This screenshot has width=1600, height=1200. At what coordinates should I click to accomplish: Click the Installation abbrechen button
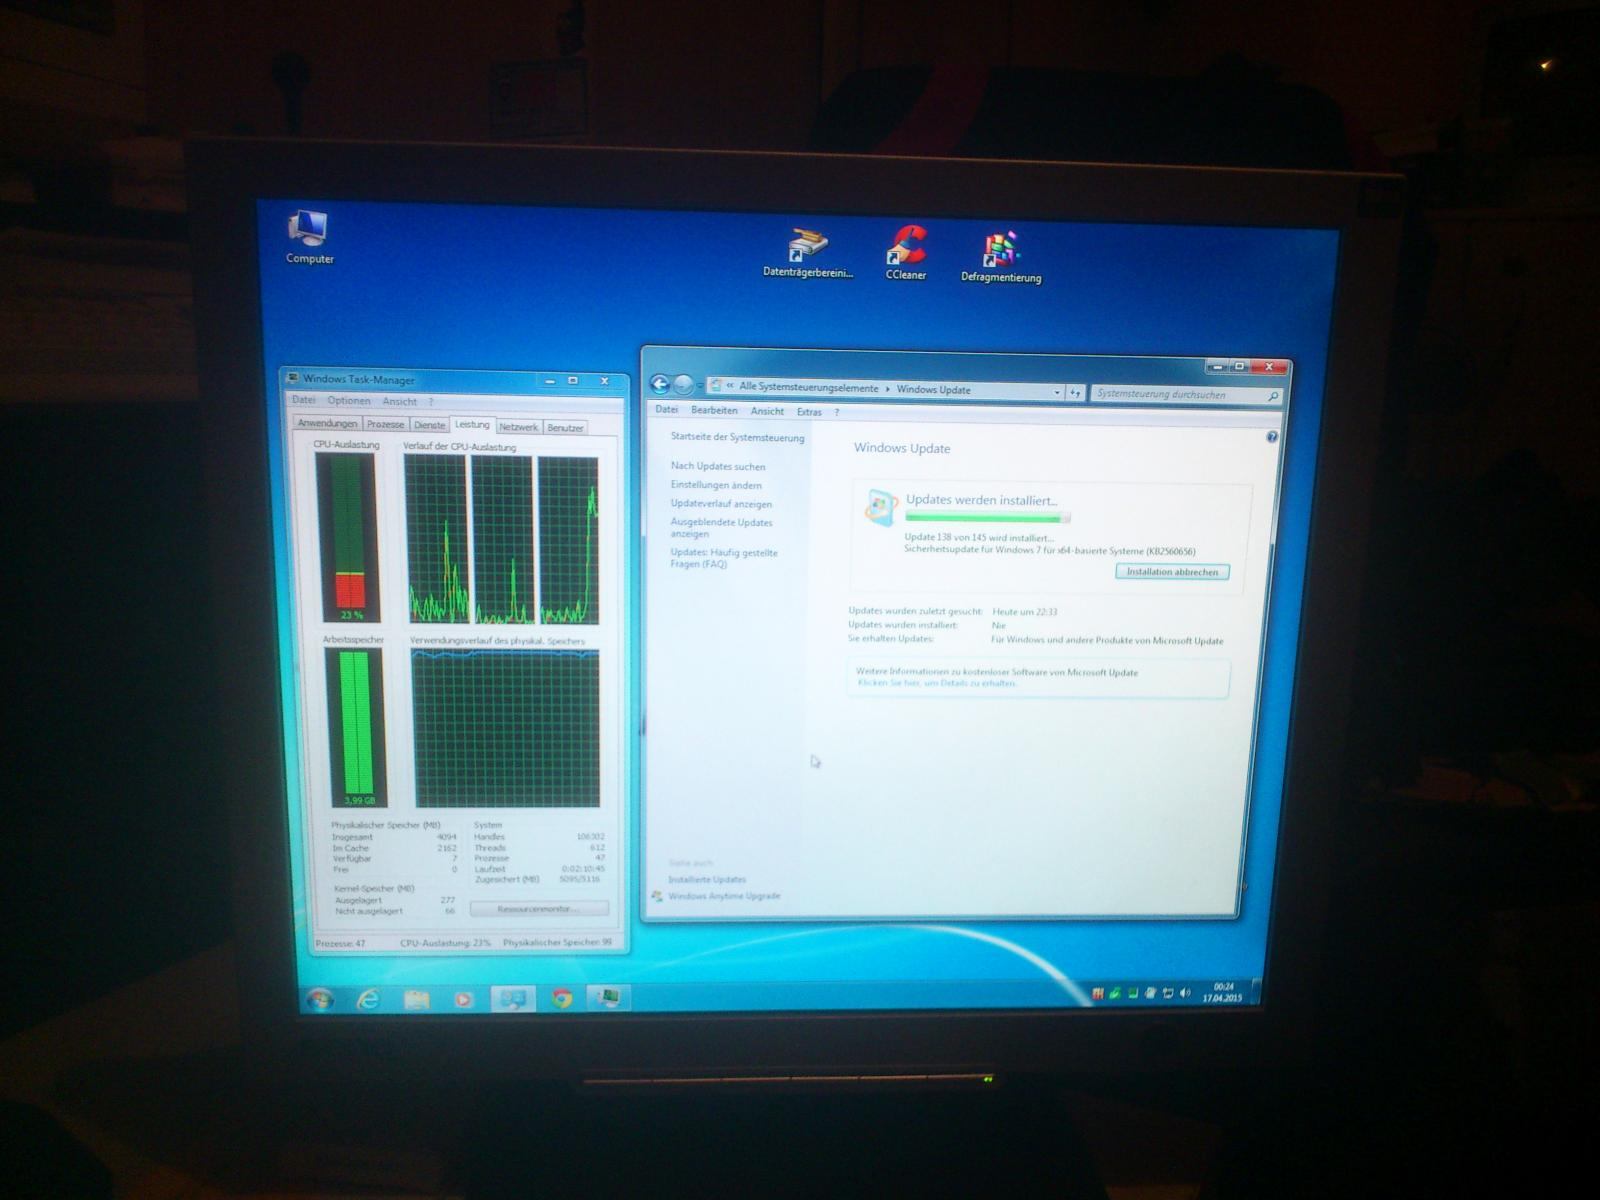click(1172, 572)
